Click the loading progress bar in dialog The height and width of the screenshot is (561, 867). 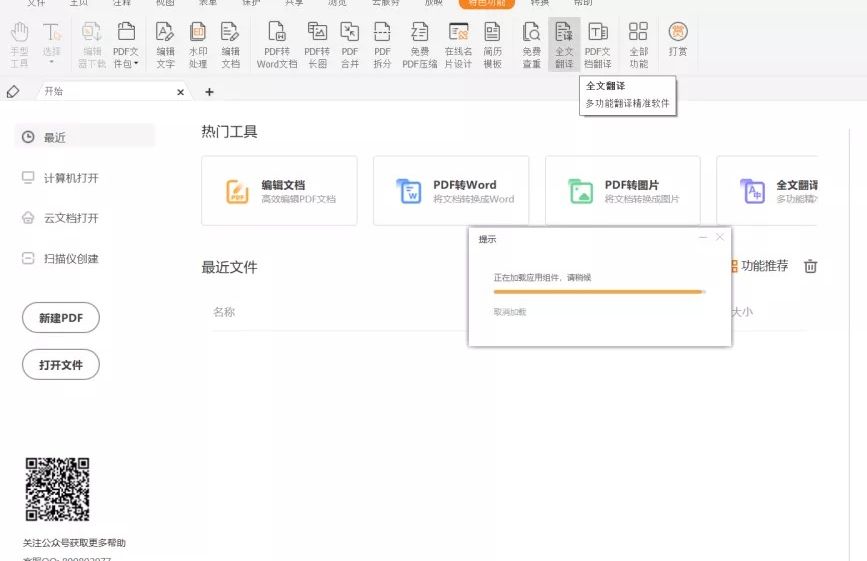[x=599, y=292]
